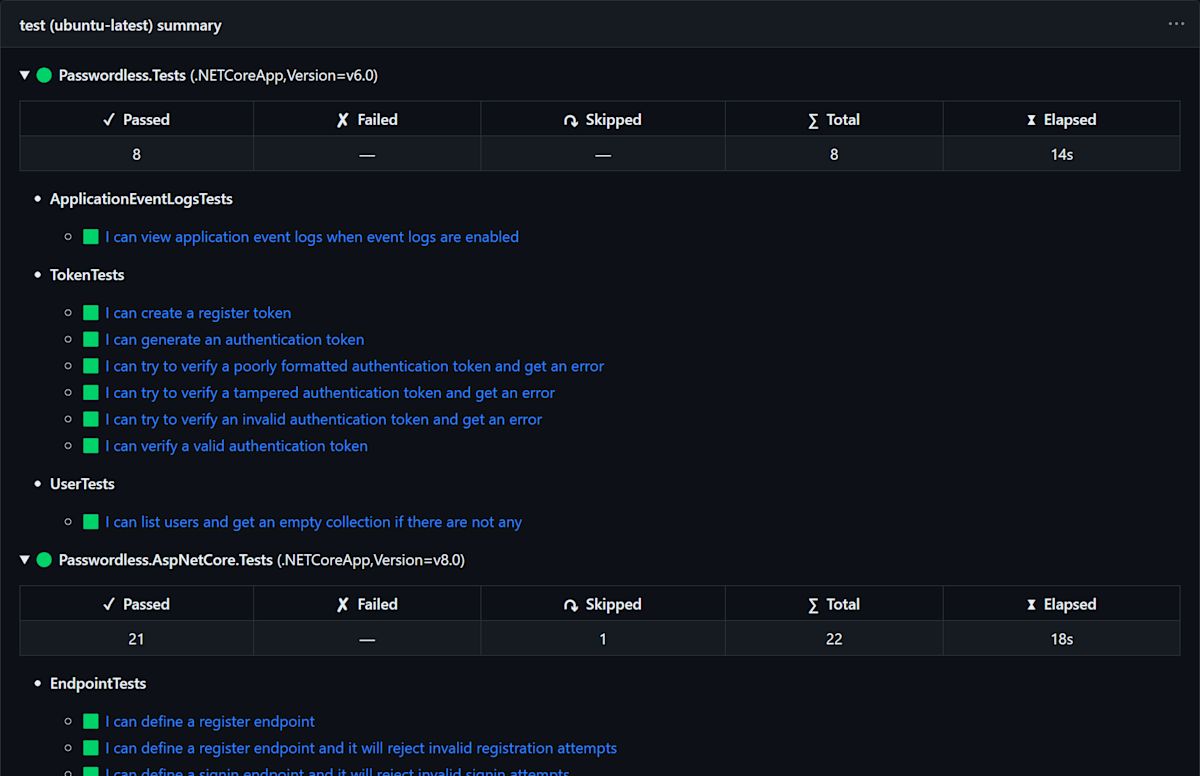Viewport: 1200px width, 776px height.
Task: Collapse the Passwordless.Tests section
Action: pos(25,75)
